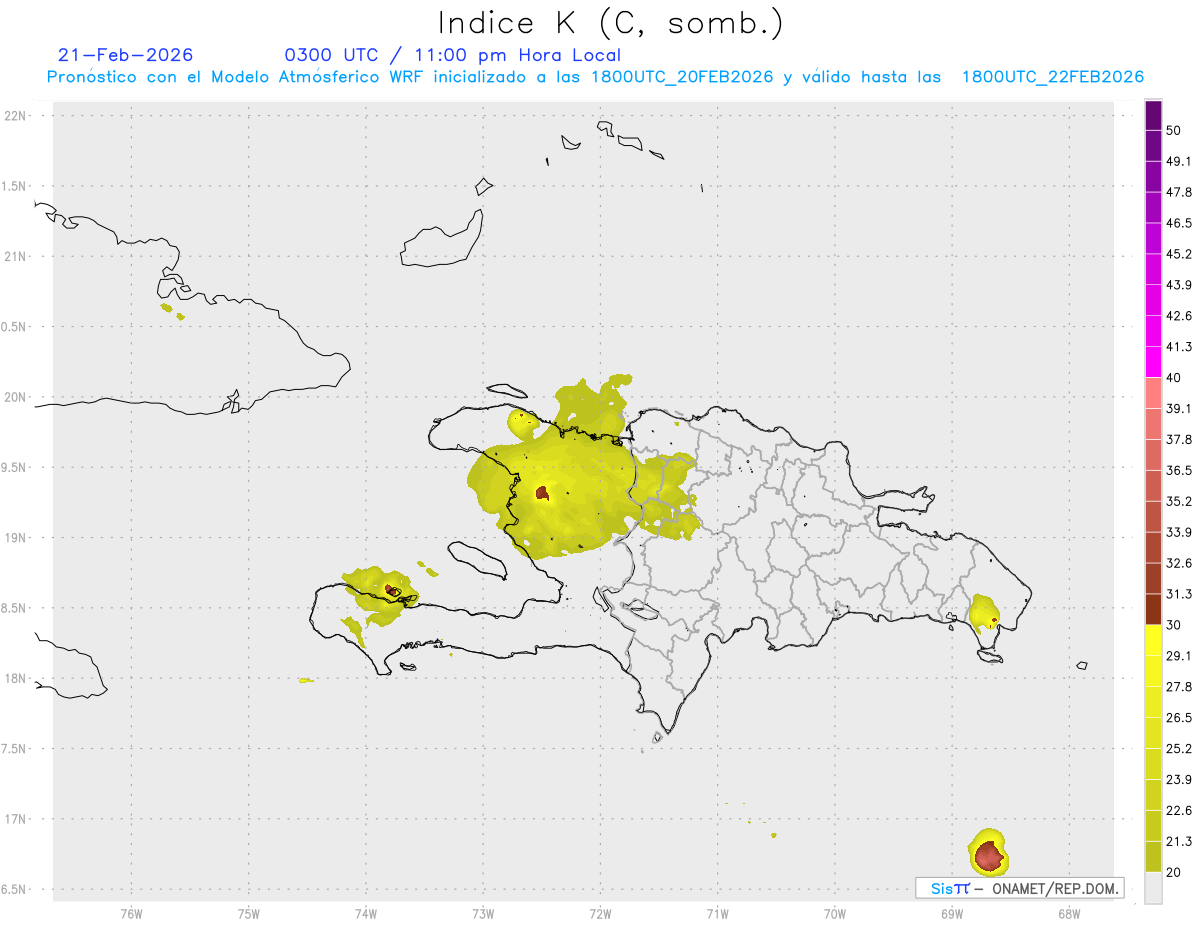Screen dimensions: 1200x927
Task: Click the "27.8" color scale value
Action: (x=1179, y=687)
